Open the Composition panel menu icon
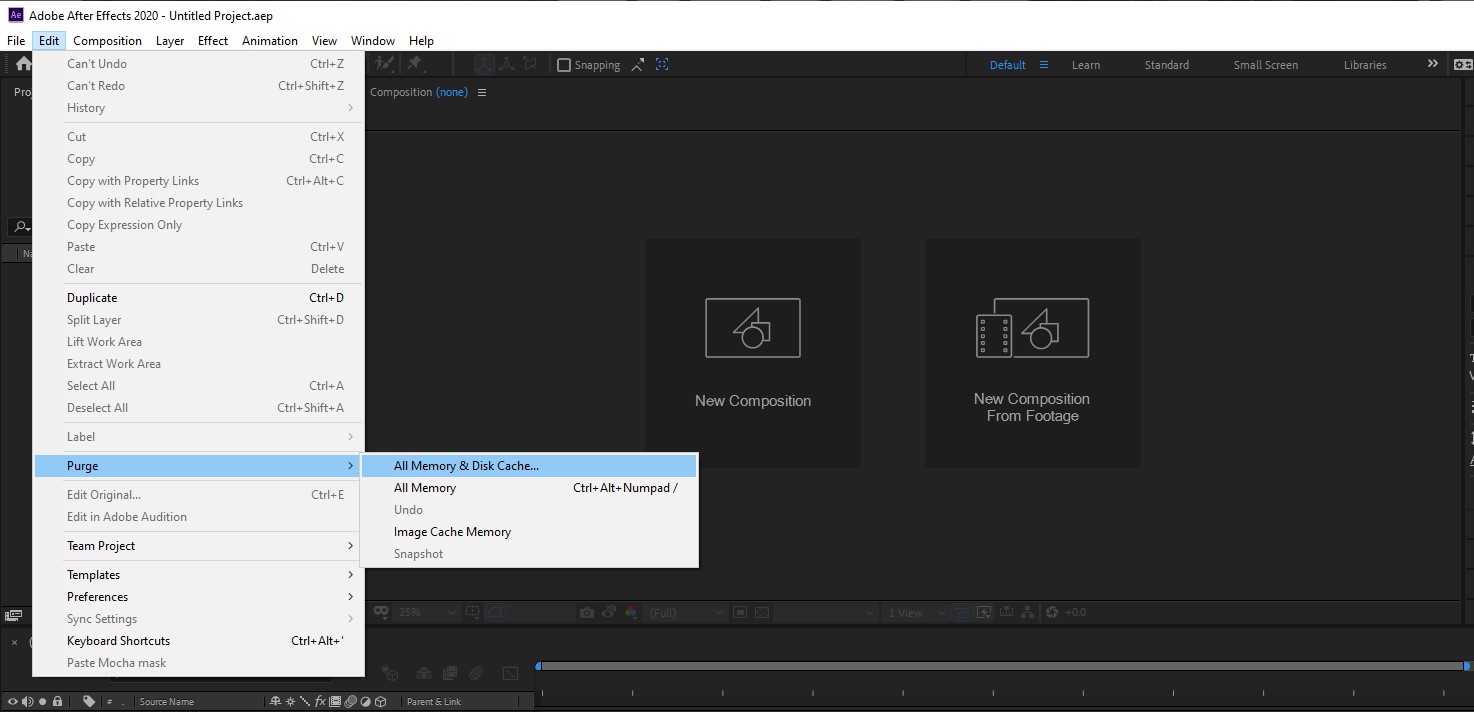This screenshot has height=712, width=1474. click(482, 92)
